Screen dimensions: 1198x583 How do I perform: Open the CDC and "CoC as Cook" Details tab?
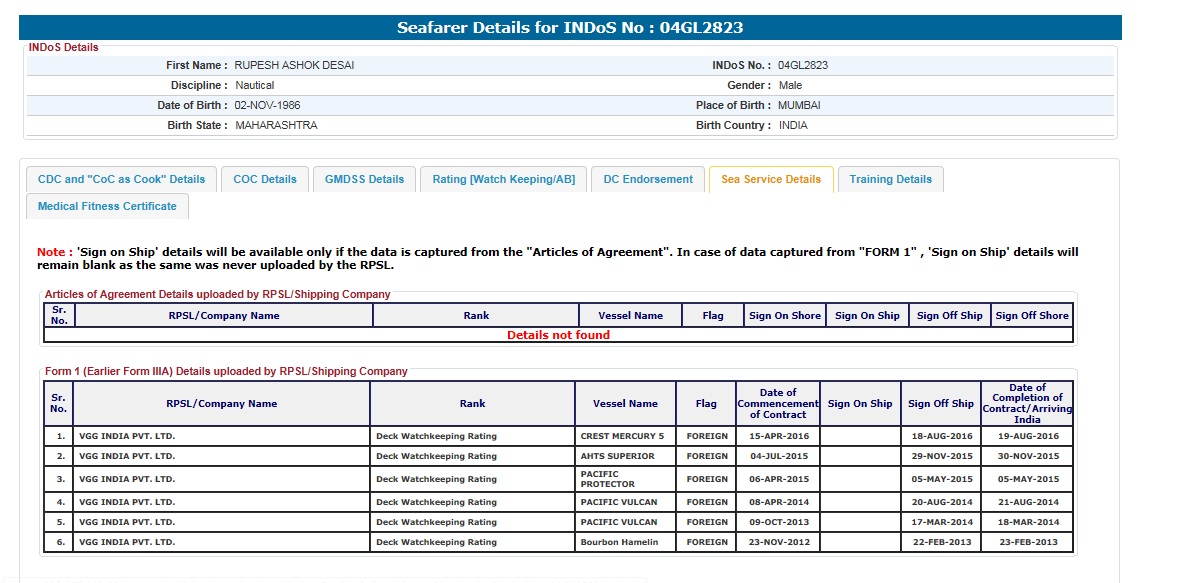pos(121,180)
